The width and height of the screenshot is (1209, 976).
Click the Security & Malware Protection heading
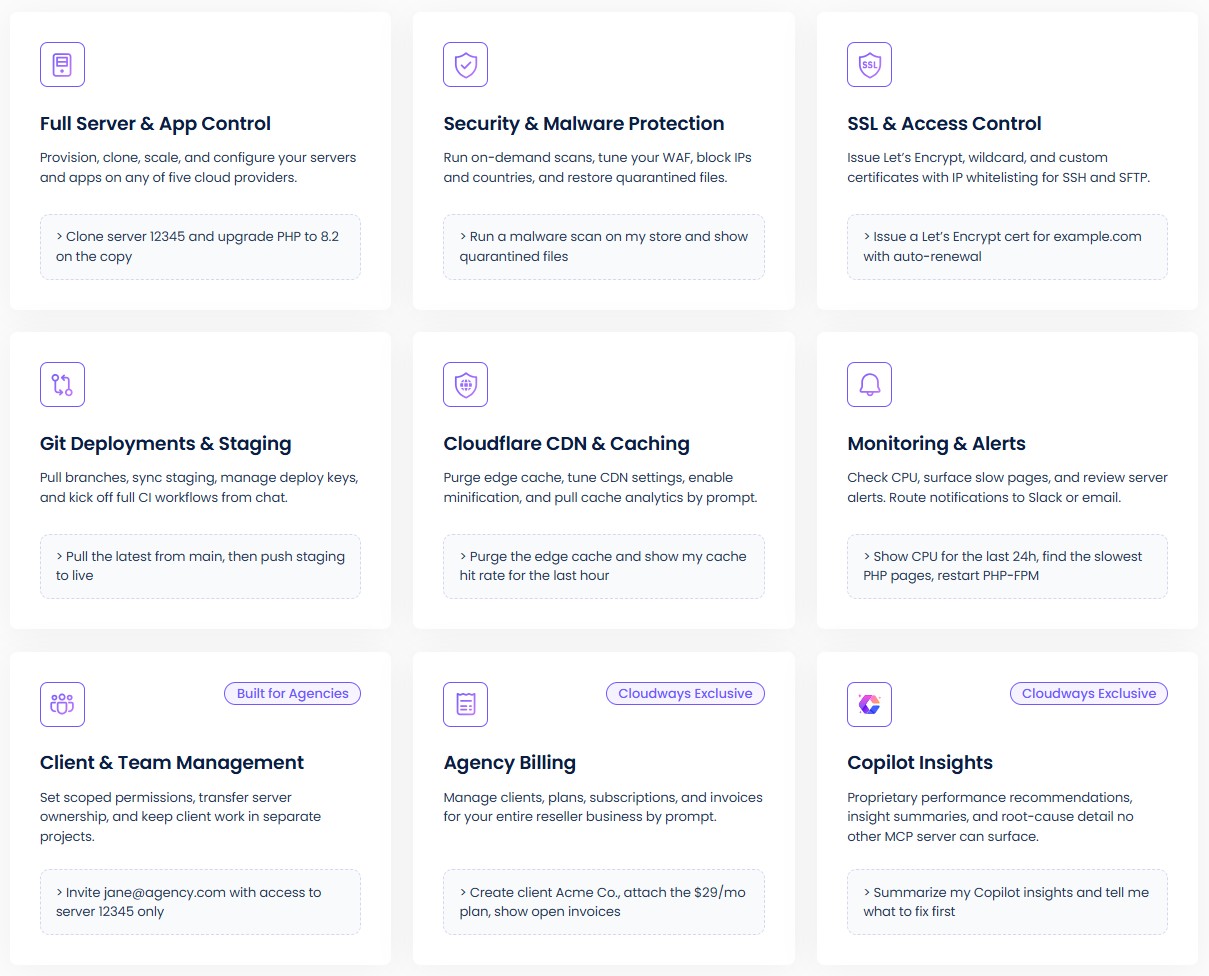point(584,124)
